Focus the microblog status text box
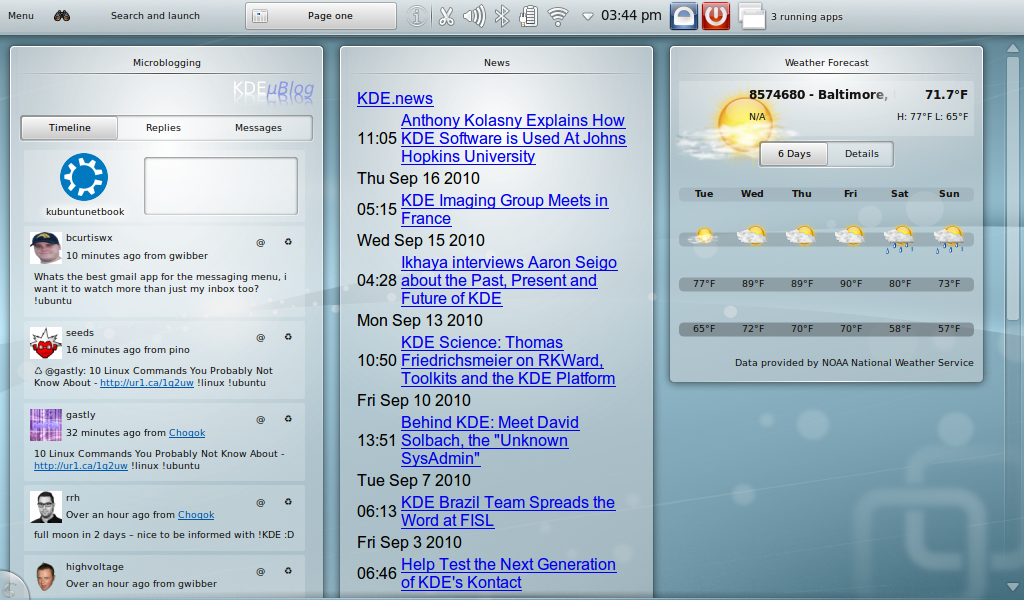Viewport: 1024px width, 600px height. pyautogui.click(x=221, y=185)
